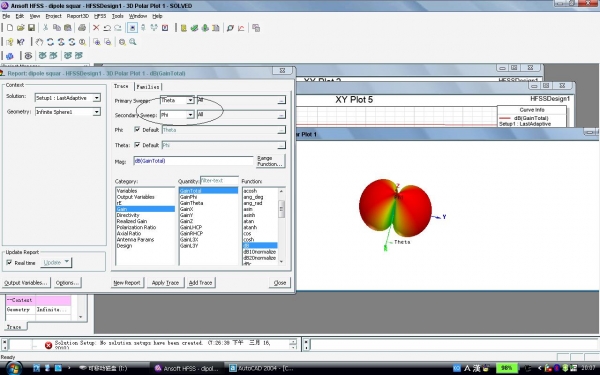The image size is (600, 375).
Task: Select the Pan hand tool
Action: pyautogui.click(x=39, y=42)
